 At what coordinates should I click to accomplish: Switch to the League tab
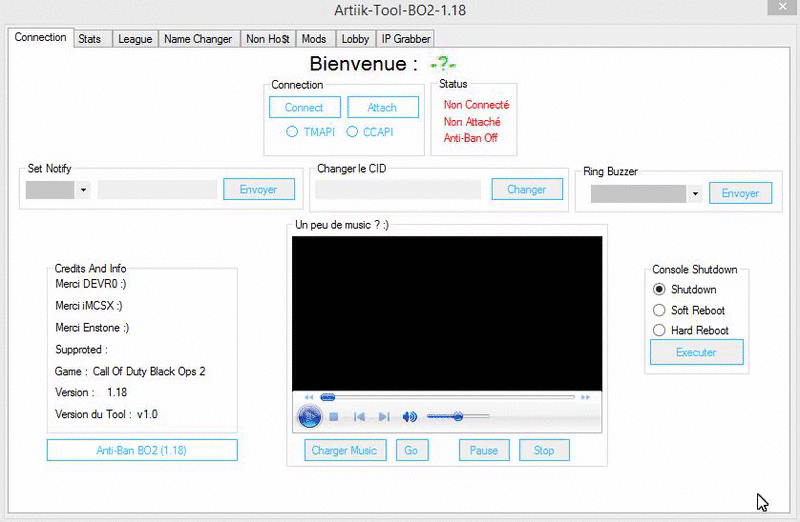[135, 39]
